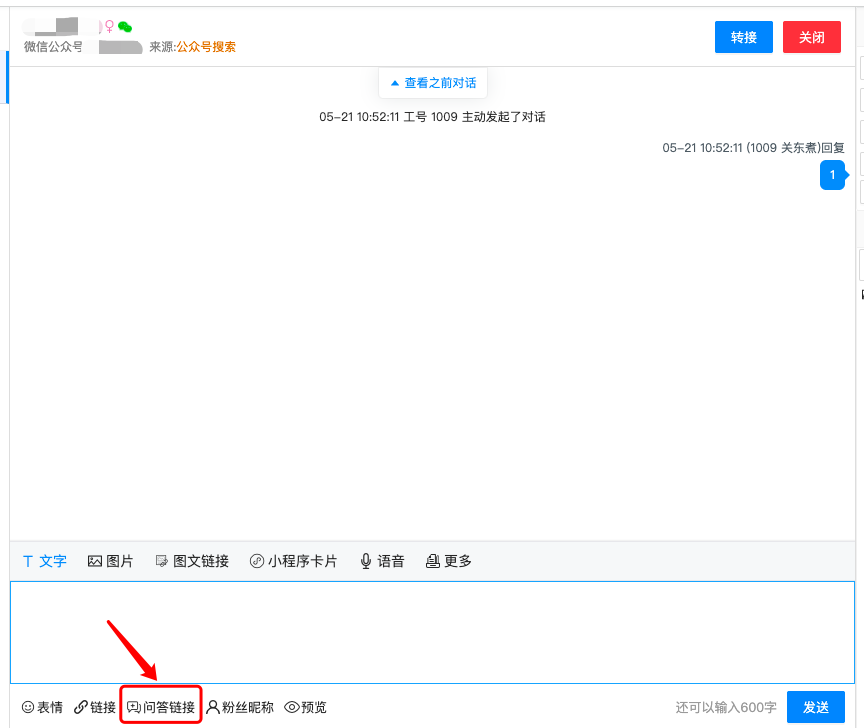Screen dimensions: 864x728
Task: Click the 转接 transfer button
Action: coord(743,36)
